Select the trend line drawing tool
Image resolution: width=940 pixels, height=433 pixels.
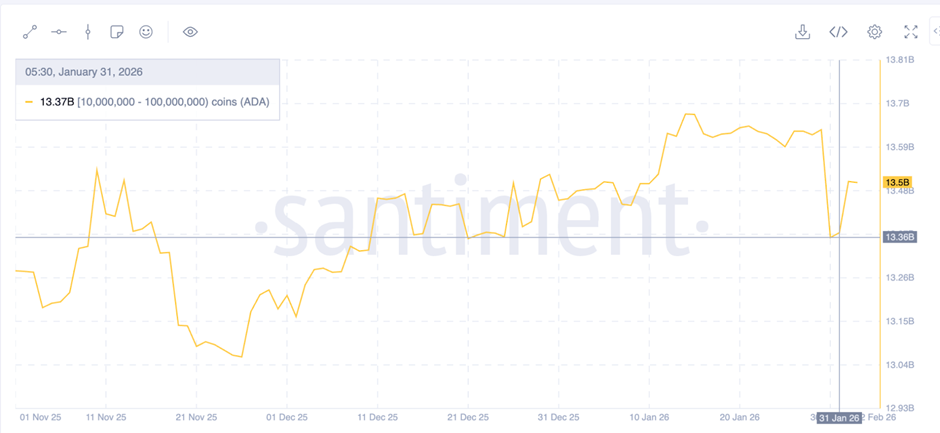(x=30, y=32)
